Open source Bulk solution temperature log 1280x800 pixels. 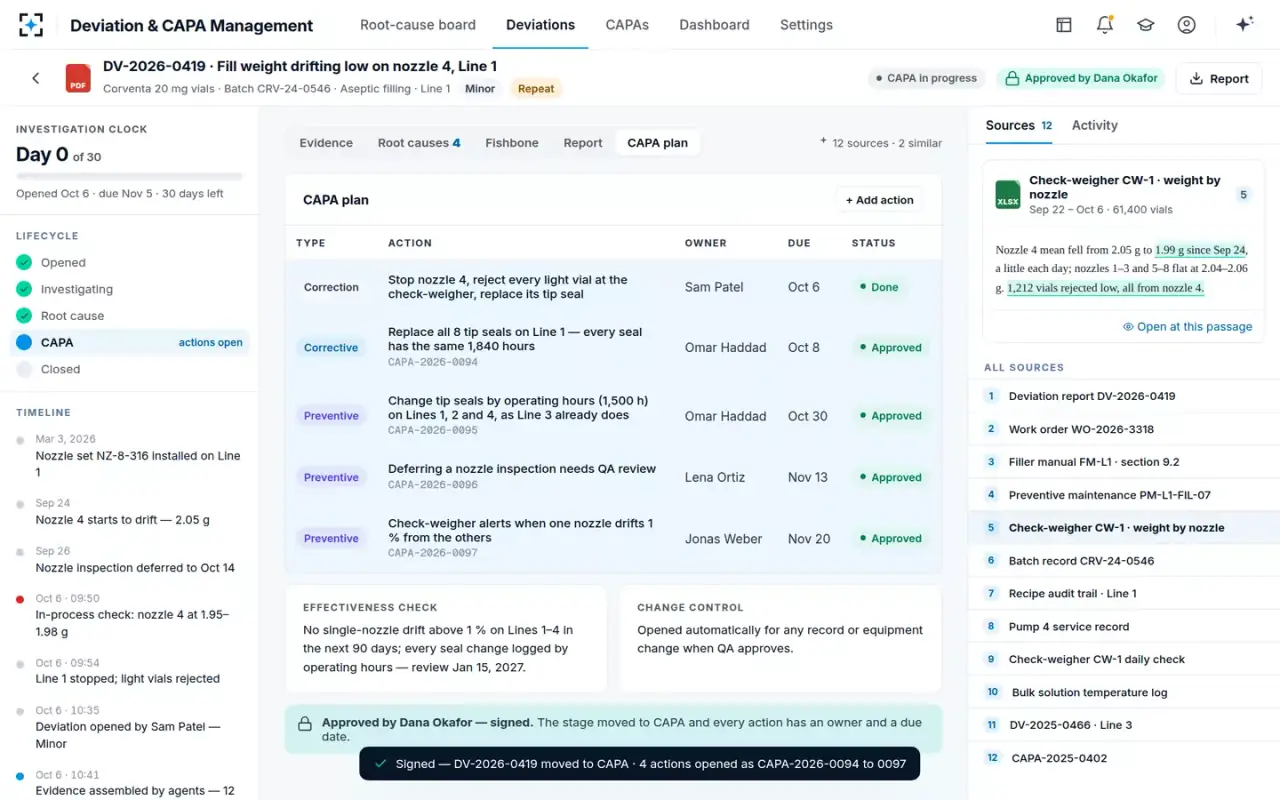1124,692
